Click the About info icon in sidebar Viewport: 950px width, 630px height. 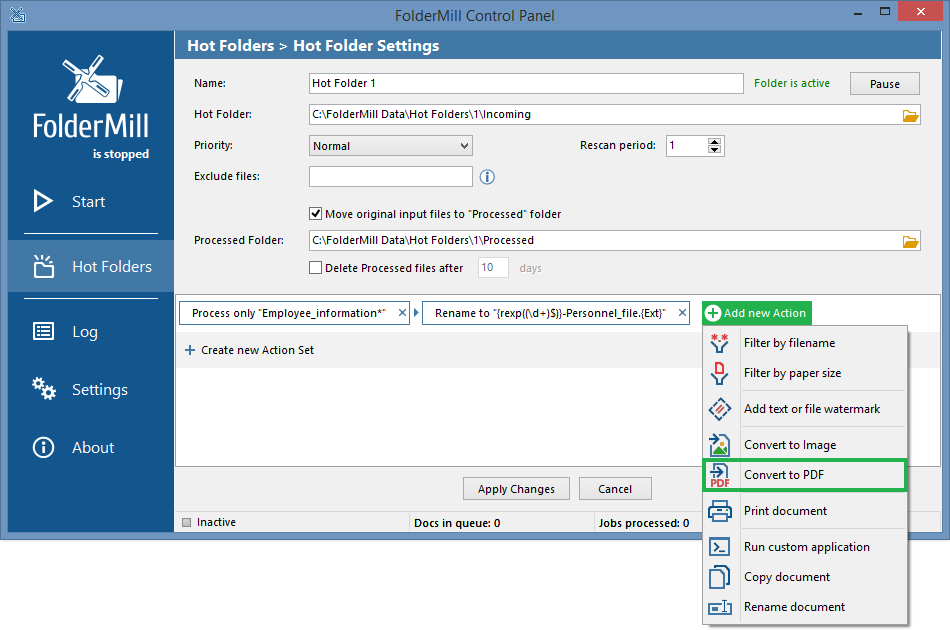(44, 448)
